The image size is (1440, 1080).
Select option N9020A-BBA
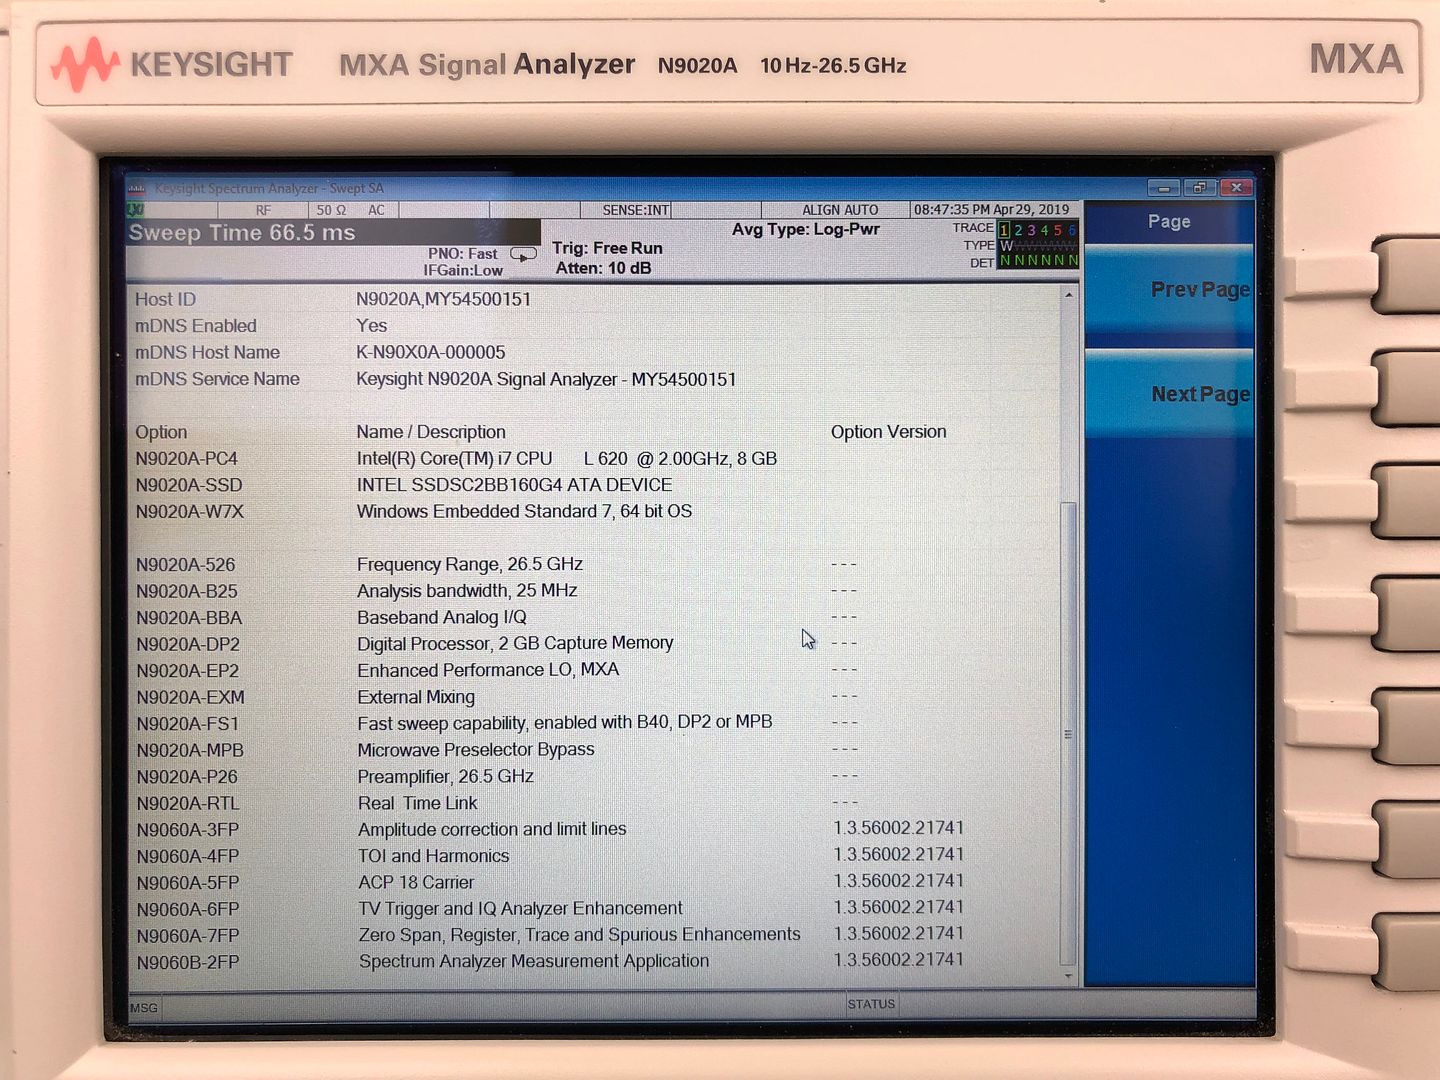click(189, 618)
